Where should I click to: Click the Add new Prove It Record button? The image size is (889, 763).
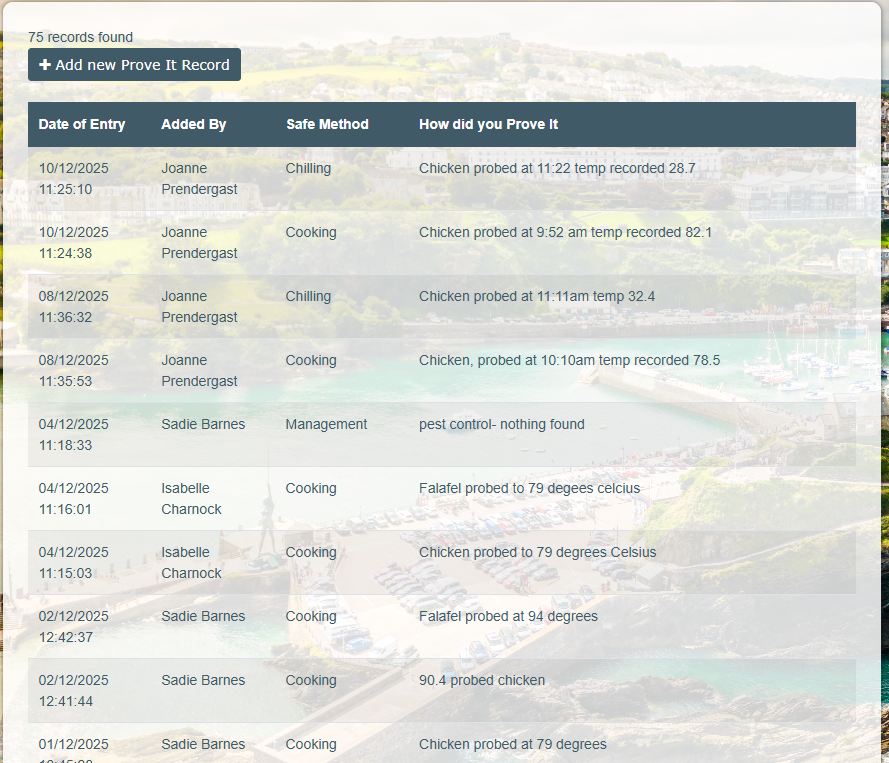click(x=134, y=65)
